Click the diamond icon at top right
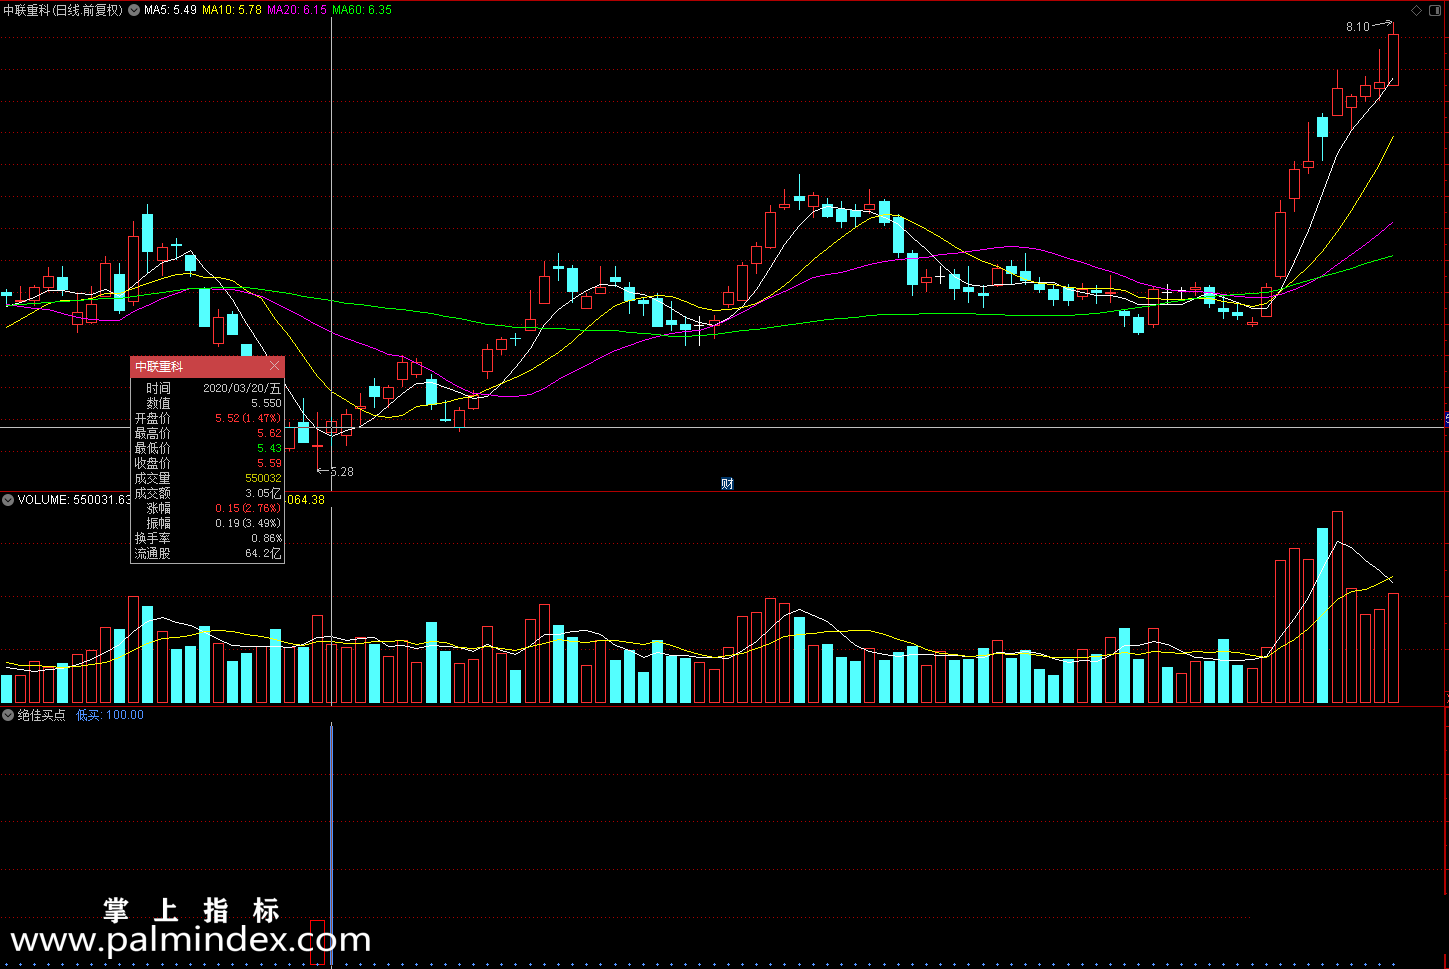 point(1416,10)
